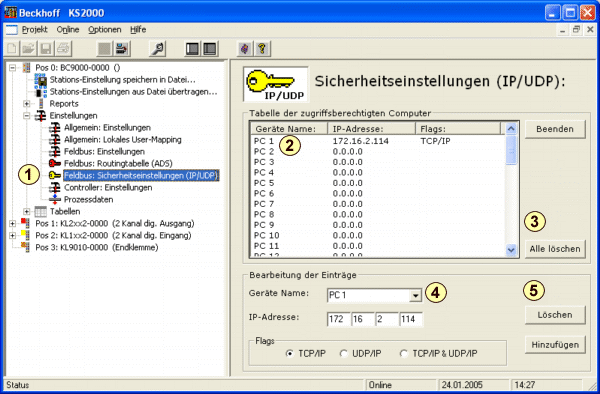This screenshot has height=394, width=600.
Task: Click the Flags column header
Action: point(458,129)
